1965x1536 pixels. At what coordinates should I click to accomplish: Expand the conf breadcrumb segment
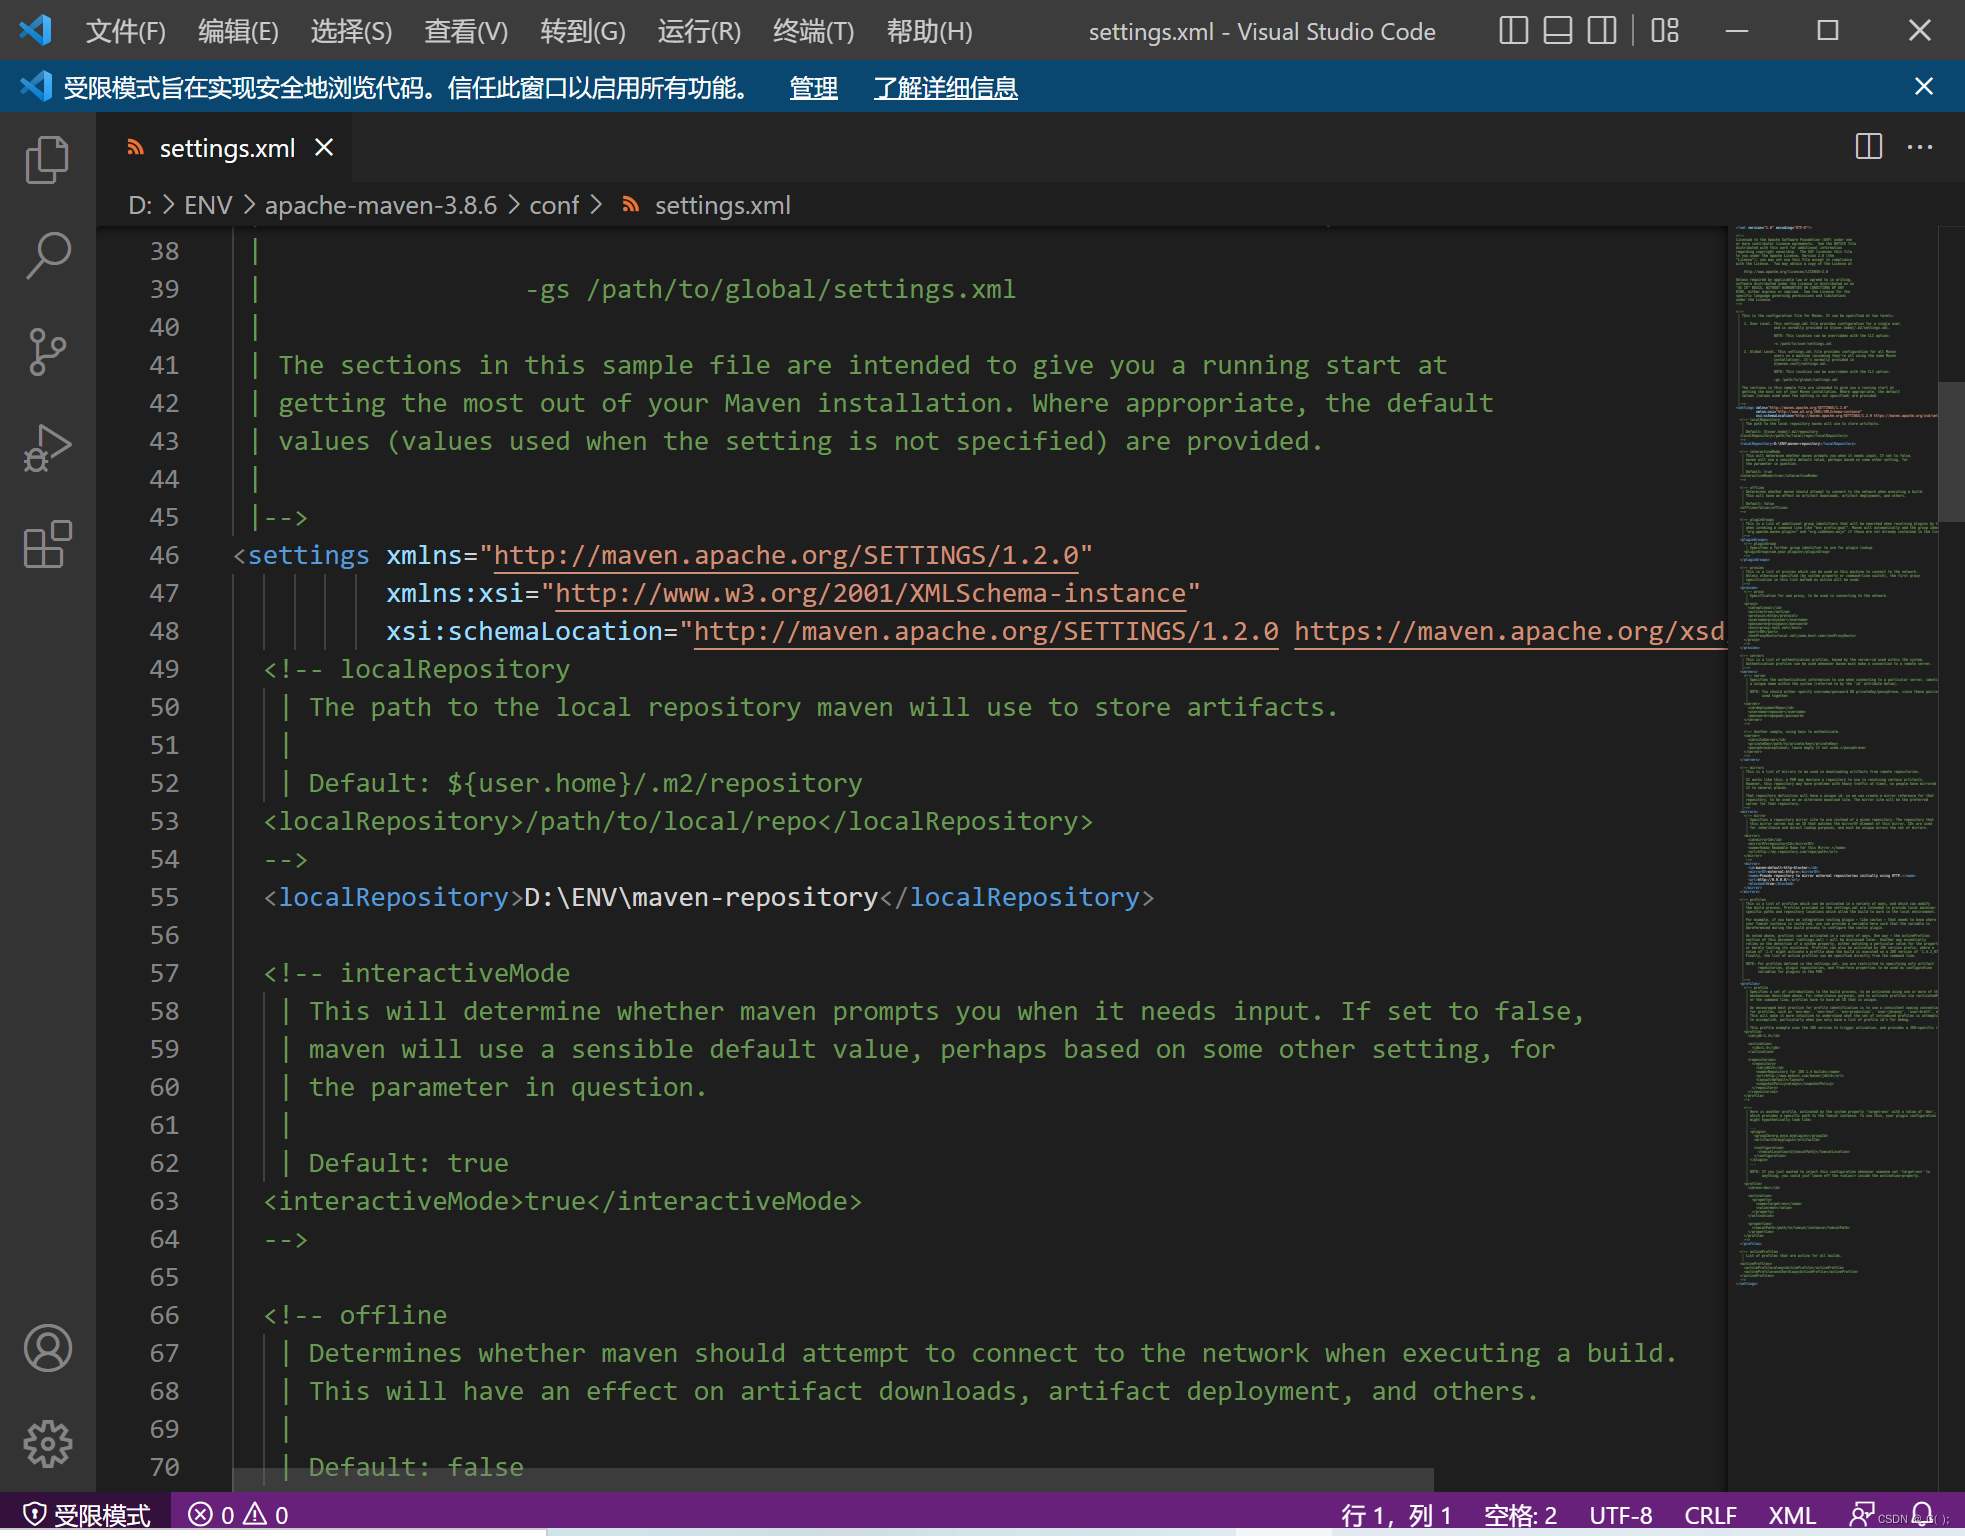553,205
